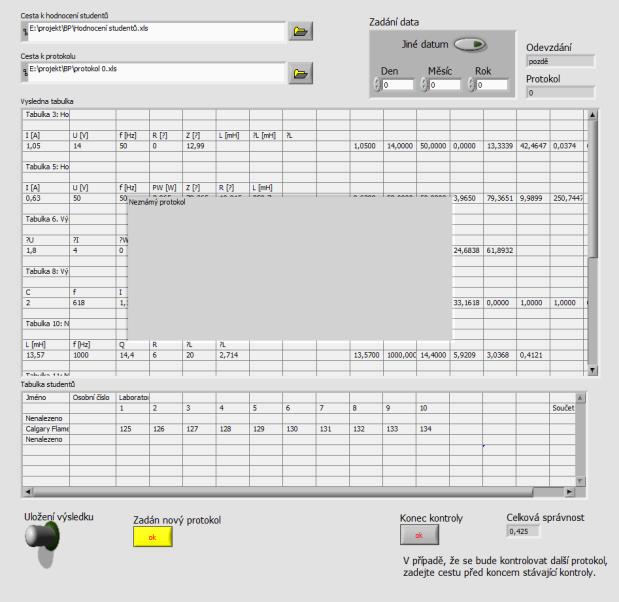Screen dimensions: 619x602
Task: Select the cell with value 24,6838
Action: point(467,251)
